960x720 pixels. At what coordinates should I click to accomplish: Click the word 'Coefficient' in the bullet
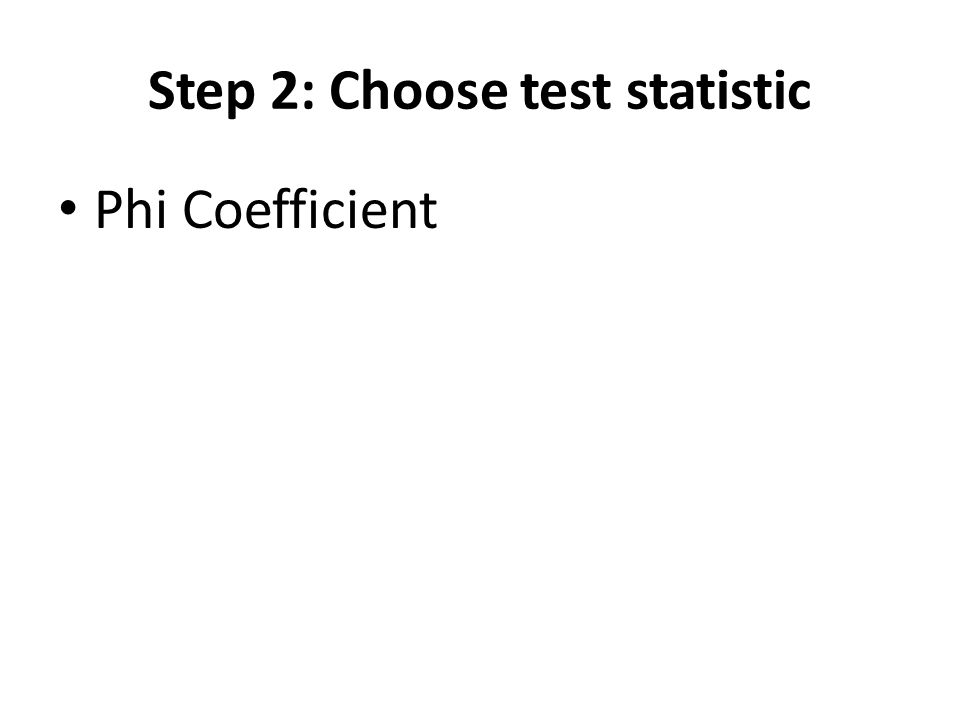[x=310, y=209]
